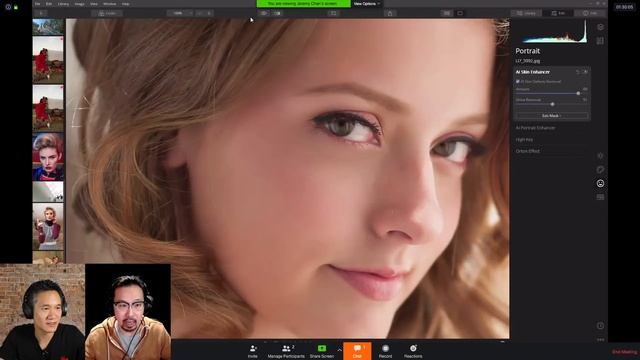The height and width of the screenshot is (360, 640).
Task: Open Manage Participants in Zoom toolbar
Action: [x=286, y=351]
